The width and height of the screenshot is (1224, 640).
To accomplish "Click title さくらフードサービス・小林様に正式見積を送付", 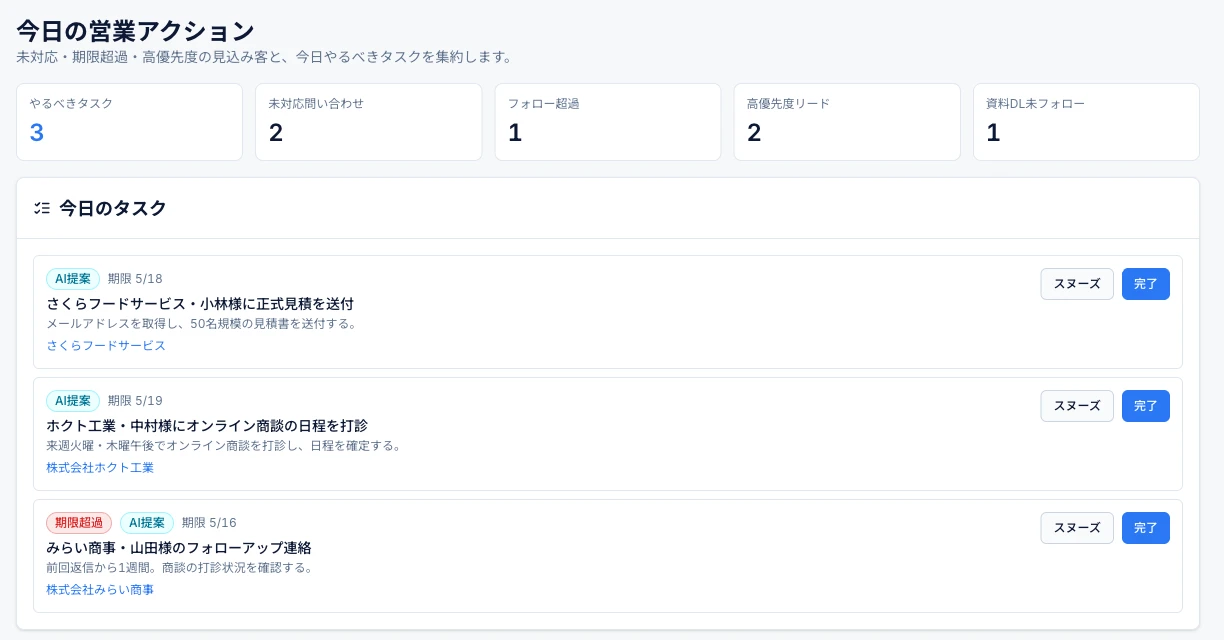I will [200, 303].
